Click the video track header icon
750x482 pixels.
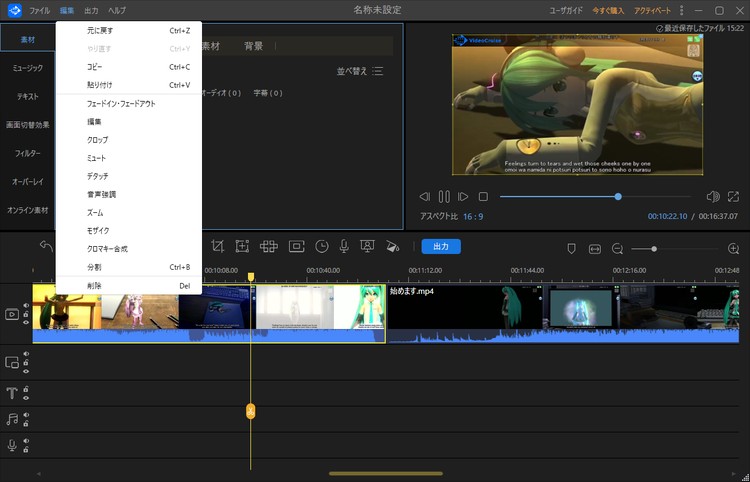coord(12,314)
